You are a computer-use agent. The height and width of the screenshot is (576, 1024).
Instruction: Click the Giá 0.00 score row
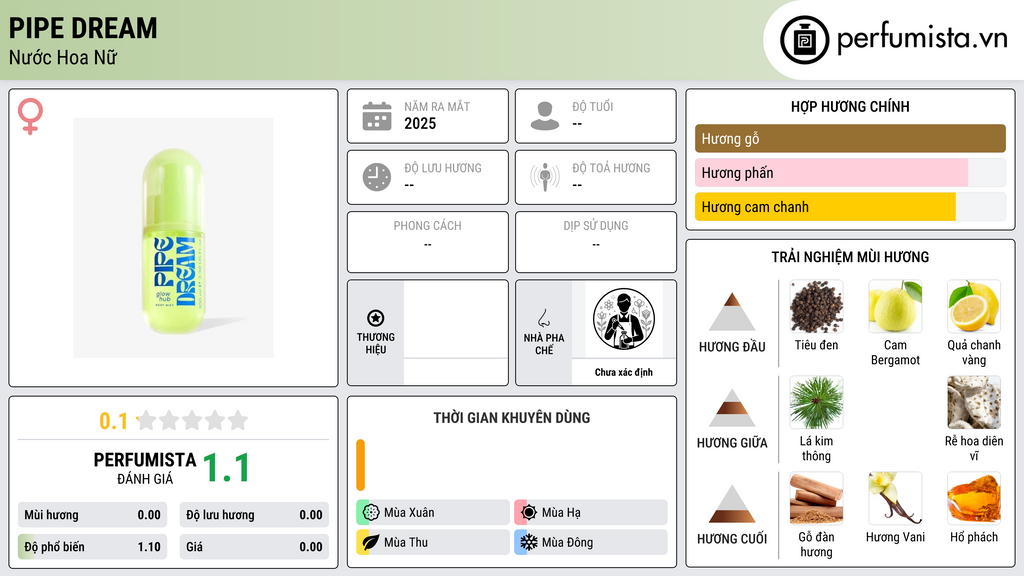[x=254, y=547]
